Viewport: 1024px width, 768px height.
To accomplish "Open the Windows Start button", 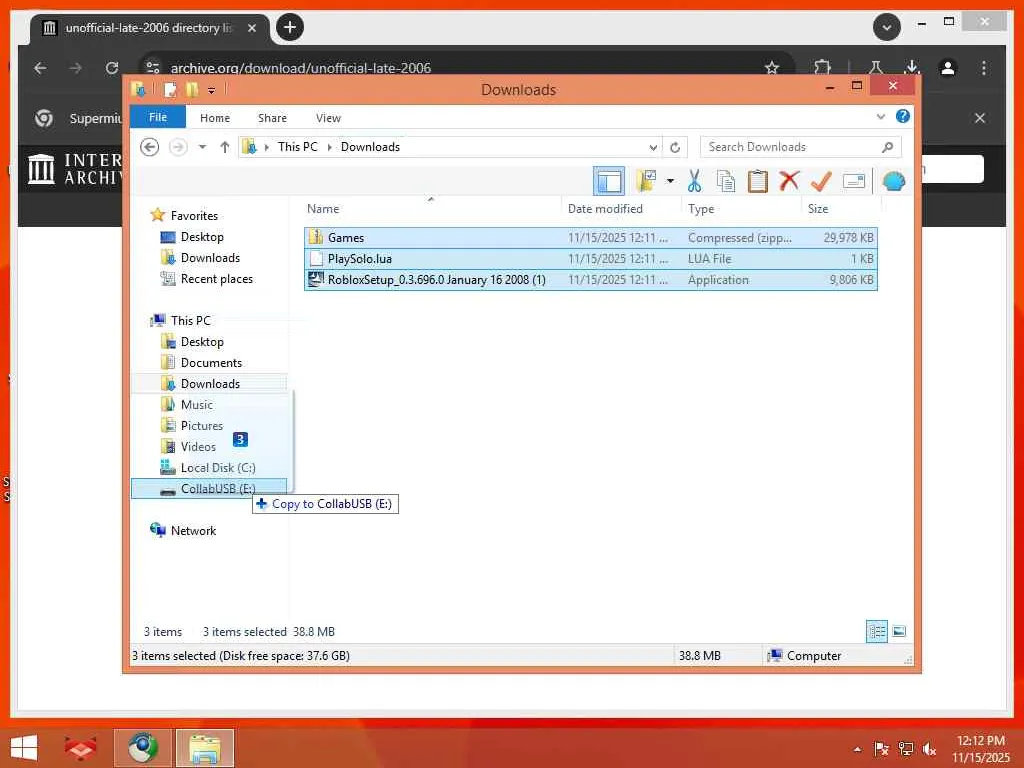I will (x=24, y=747).
